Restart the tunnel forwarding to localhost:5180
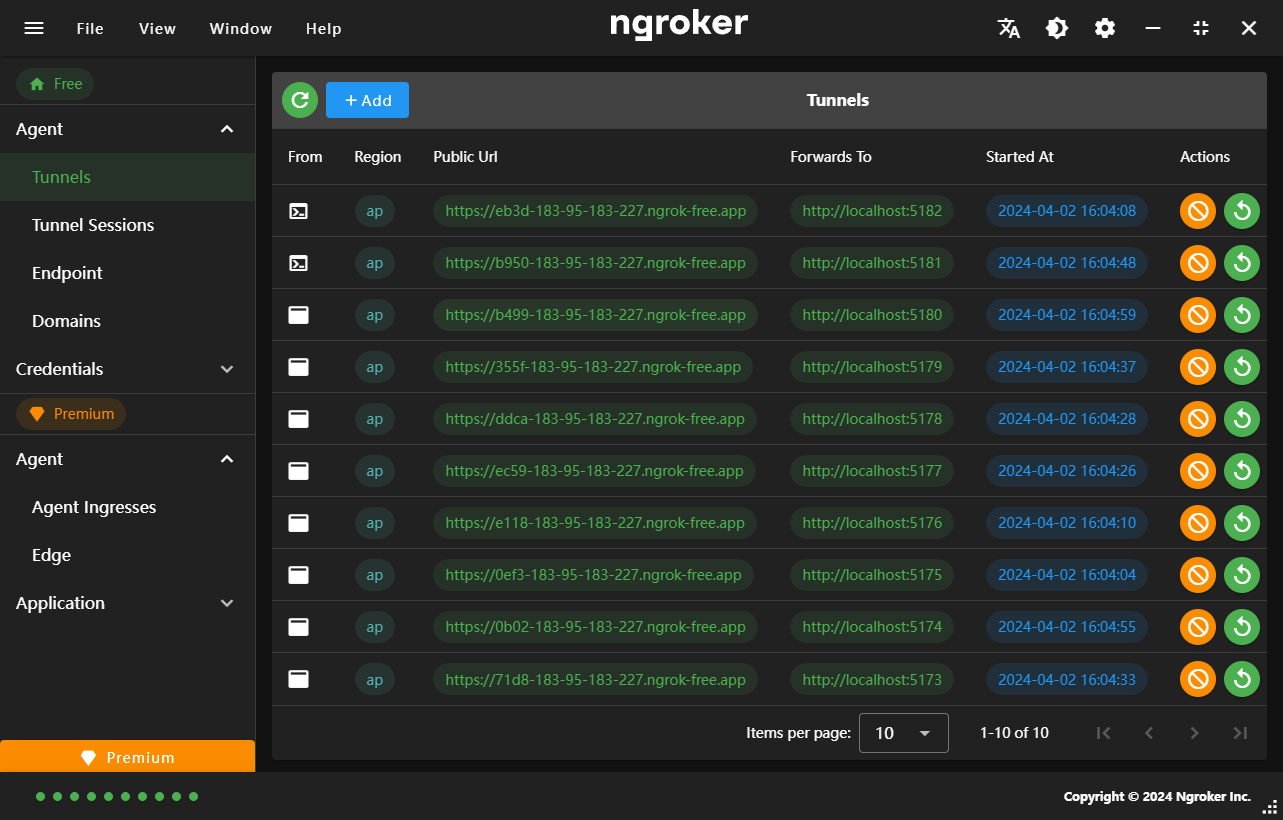The width and height of the screenshot is (1283, 820). pos(1242,315)
